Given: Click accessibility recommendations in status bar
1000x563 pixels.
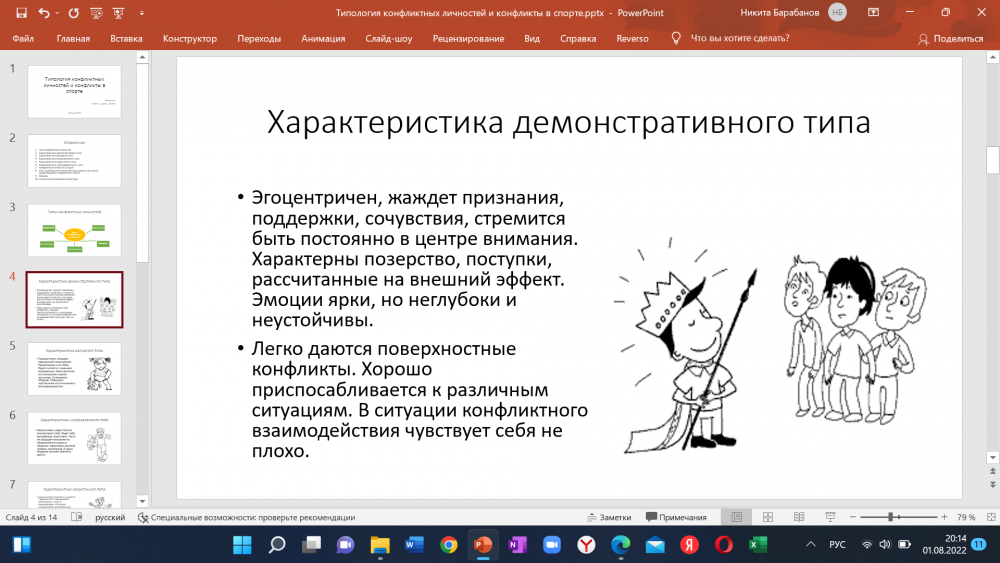Looking at the screenshot, I should 246,517.
